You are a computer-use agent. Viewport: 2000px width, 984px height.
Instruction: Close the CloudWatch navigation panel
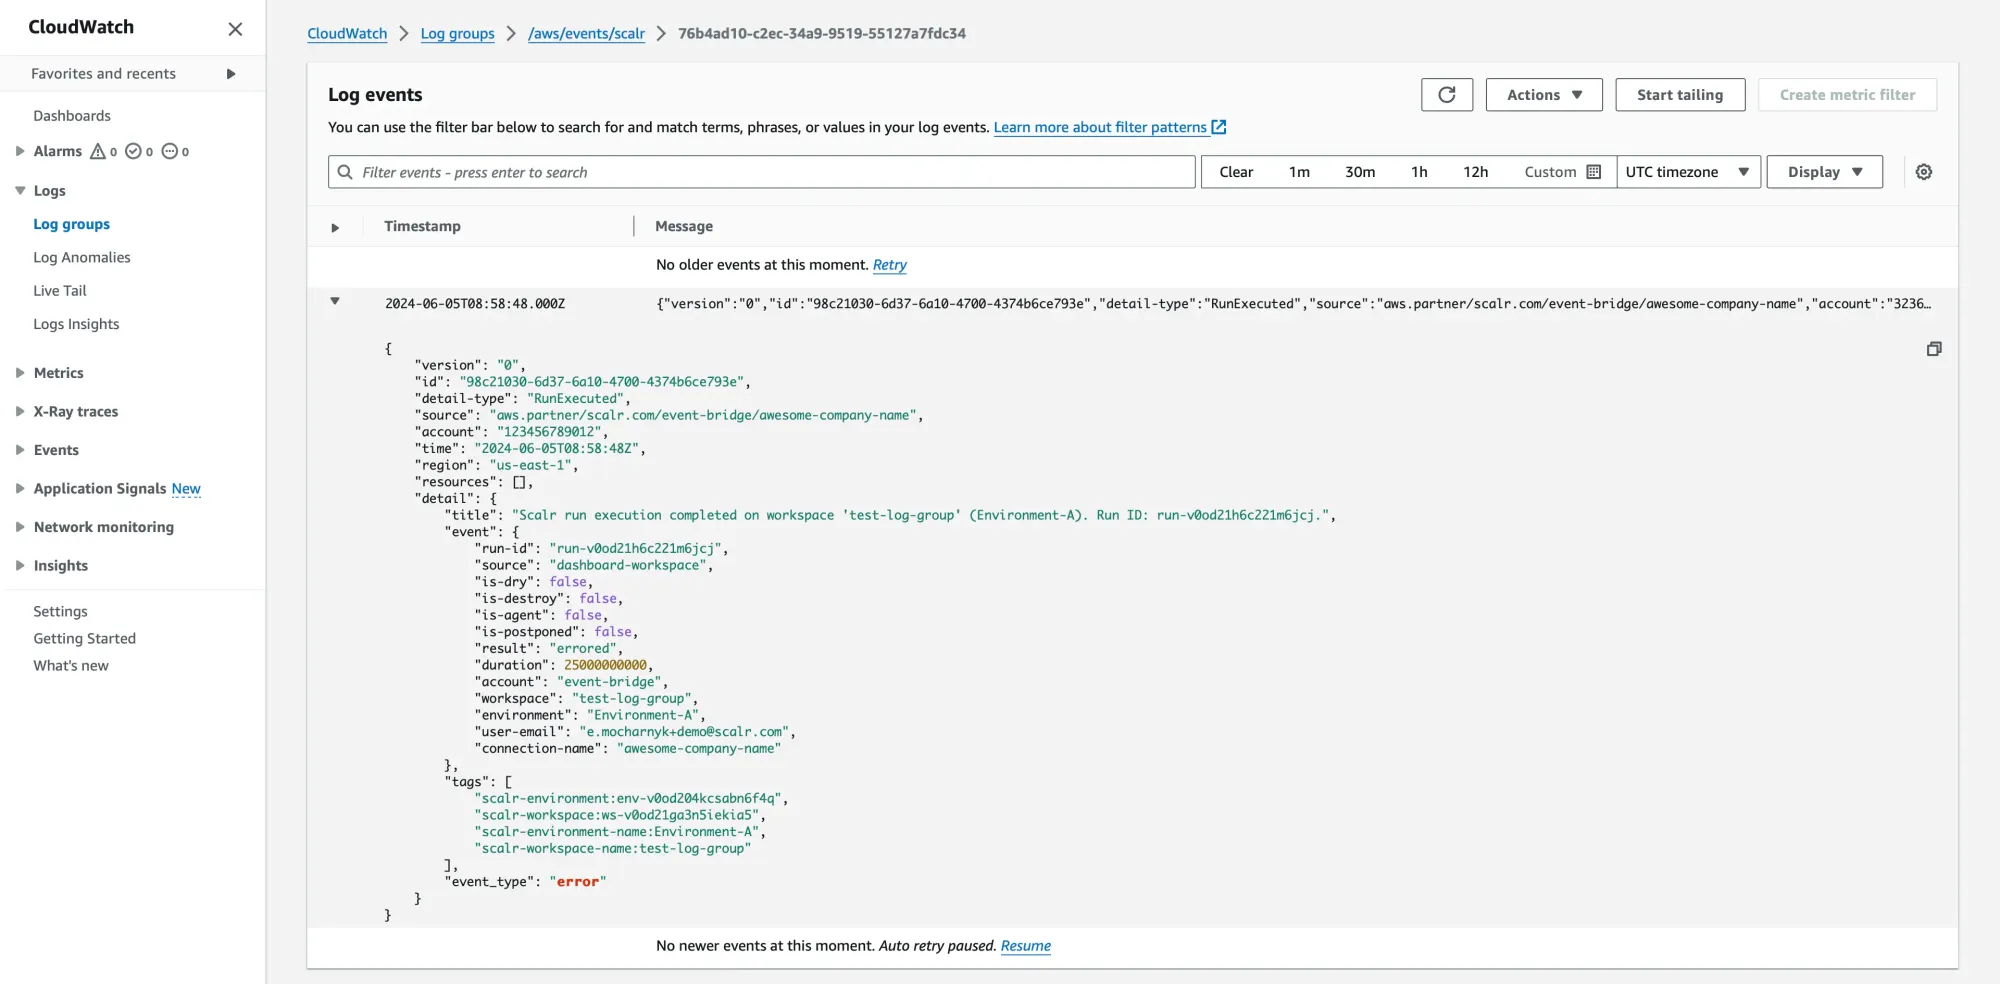click(235, 29)
